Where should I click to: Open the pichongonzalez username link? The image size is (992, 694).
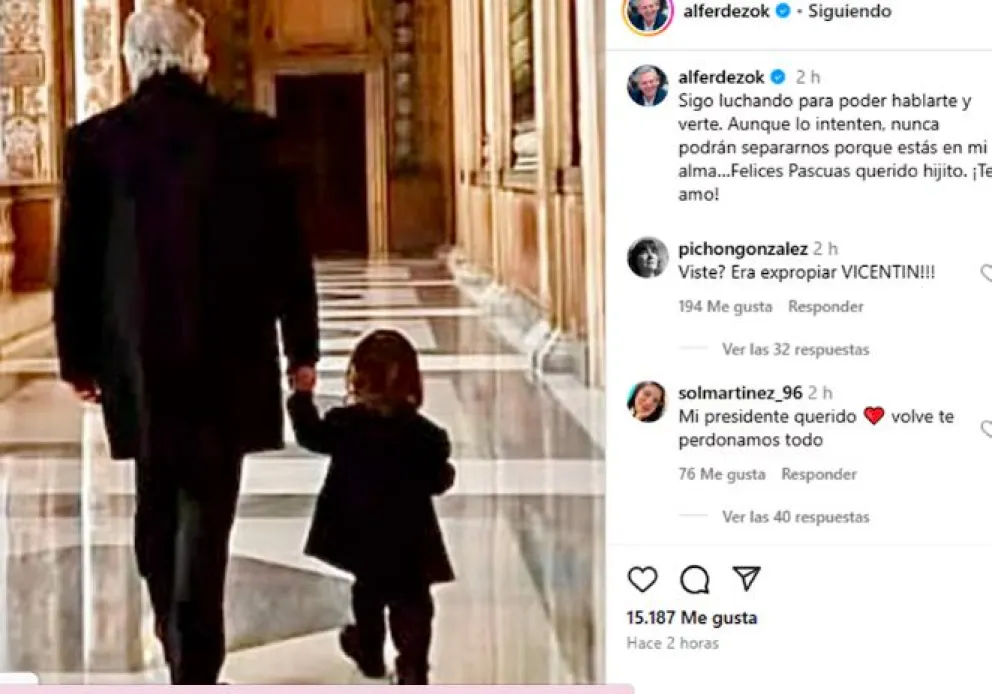click(743, 249)
